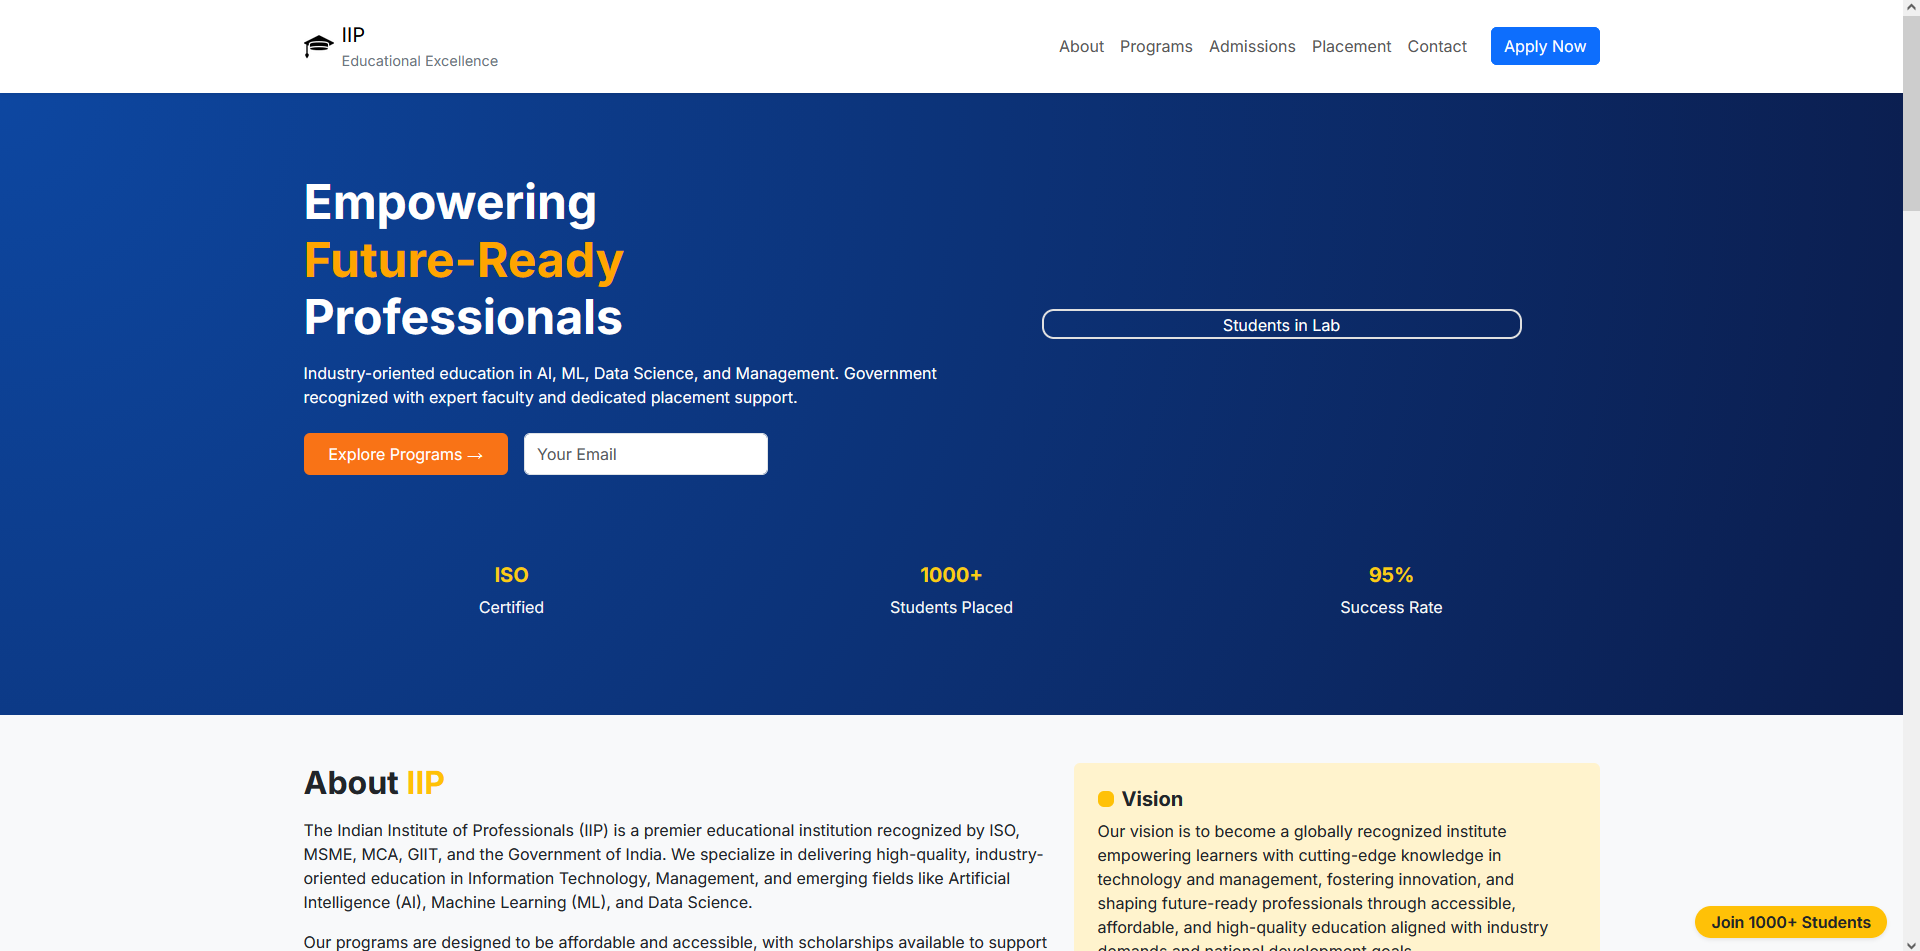This screenshot has width=1920, height=951.
Task: Click the scrollbar up arrow
Action: tap(1911, 7)
